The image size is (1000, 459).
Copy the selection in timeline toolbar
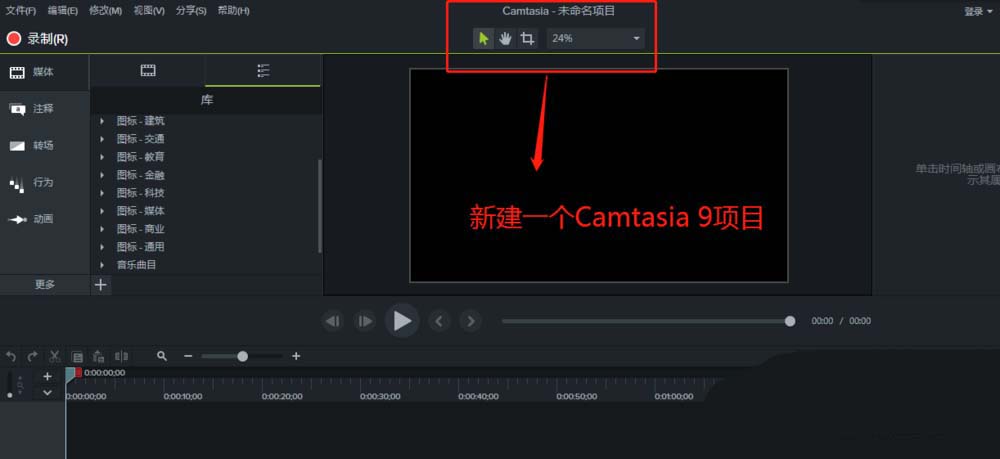77,356
